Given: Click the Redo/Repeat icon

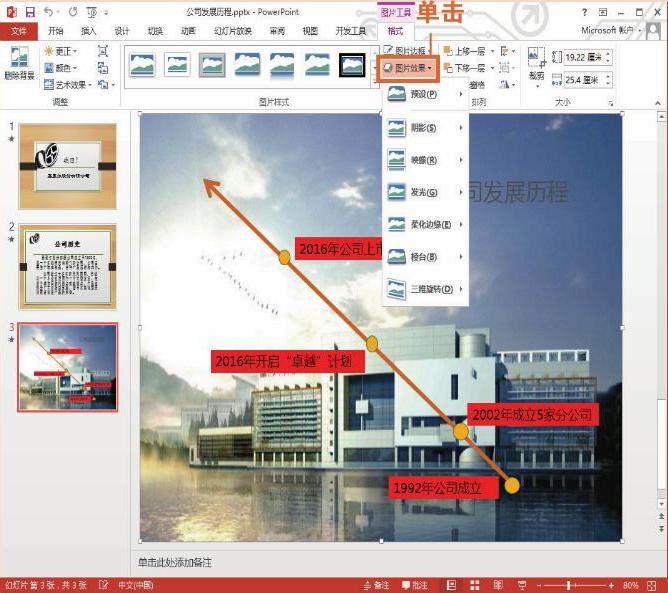Looking at the screenshot, I should coord(73,12).
